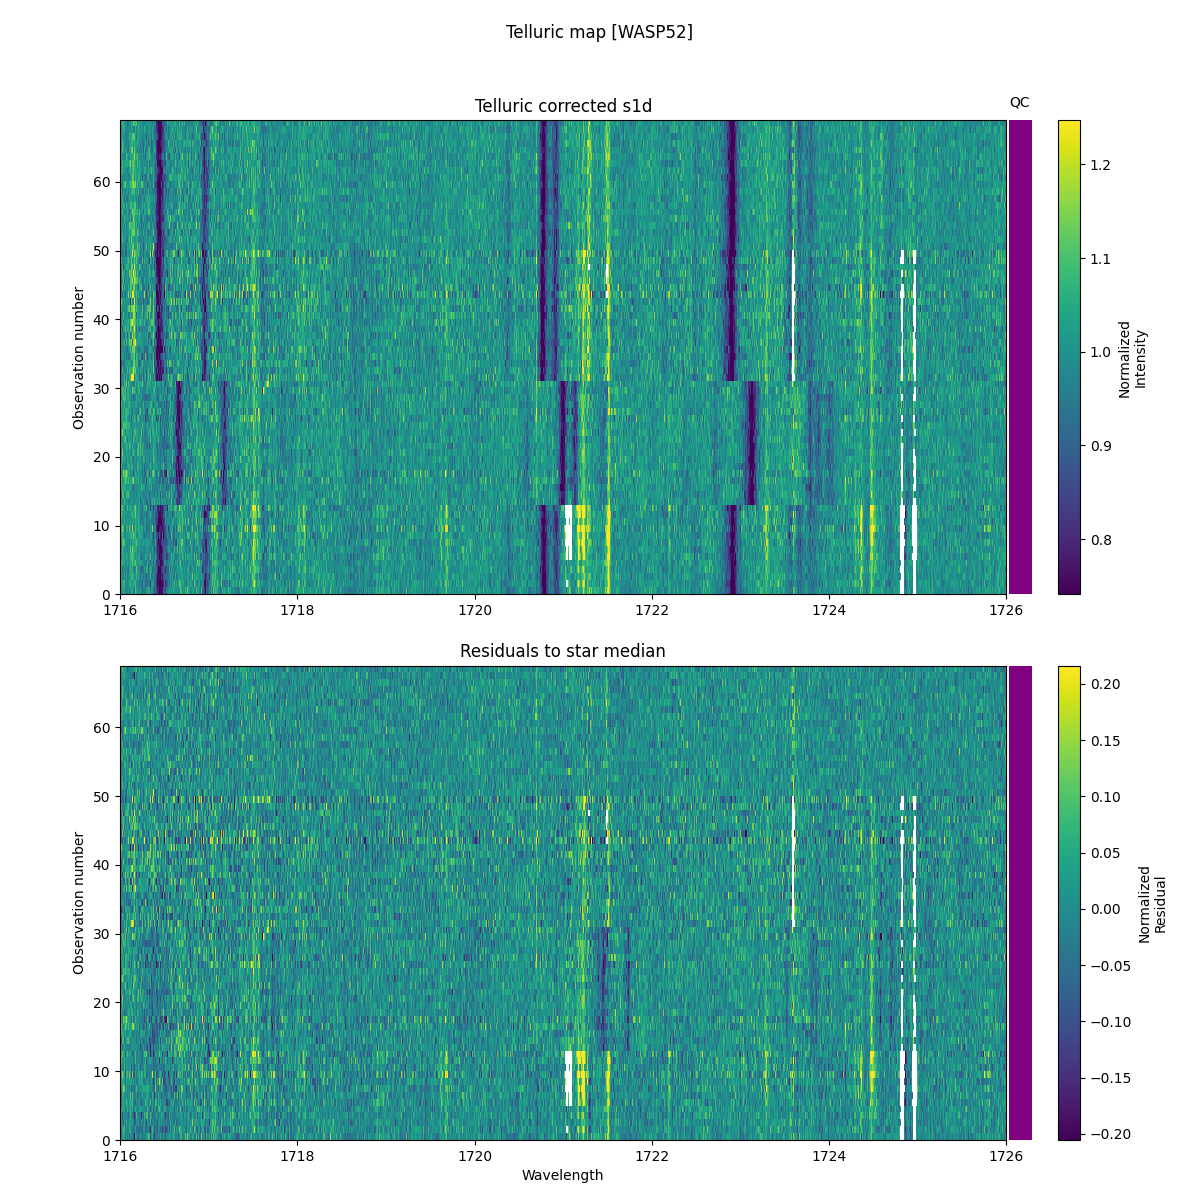Click the 0.00 tick on residual colorbar
This screenshot has height=1200, width=1200.
click(x=1103, y=909)
